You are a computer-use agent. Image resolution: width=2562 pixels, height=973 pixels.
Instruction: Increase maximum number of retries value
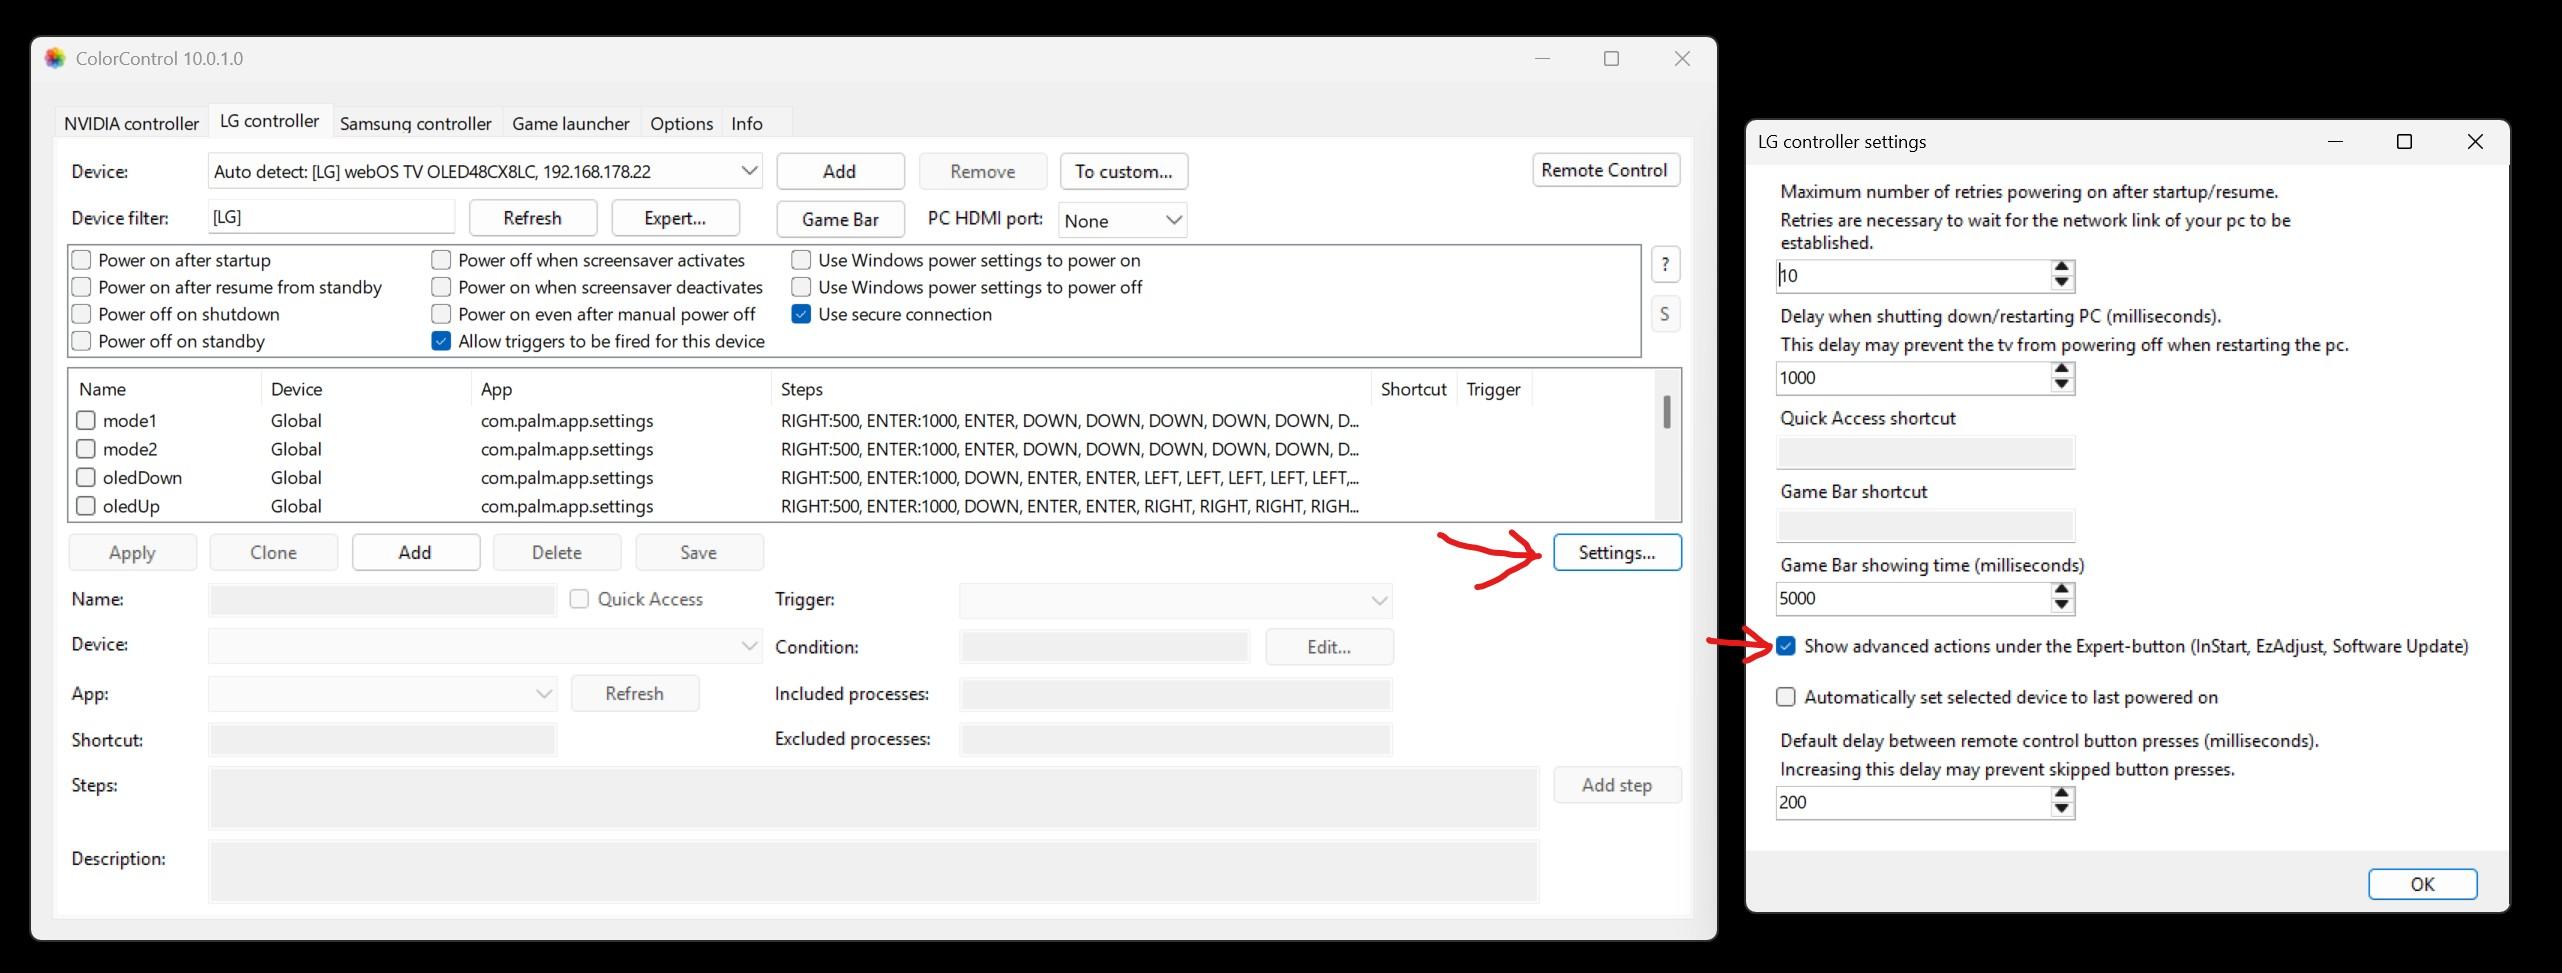pyautogui.click(x=2062, y=268)
